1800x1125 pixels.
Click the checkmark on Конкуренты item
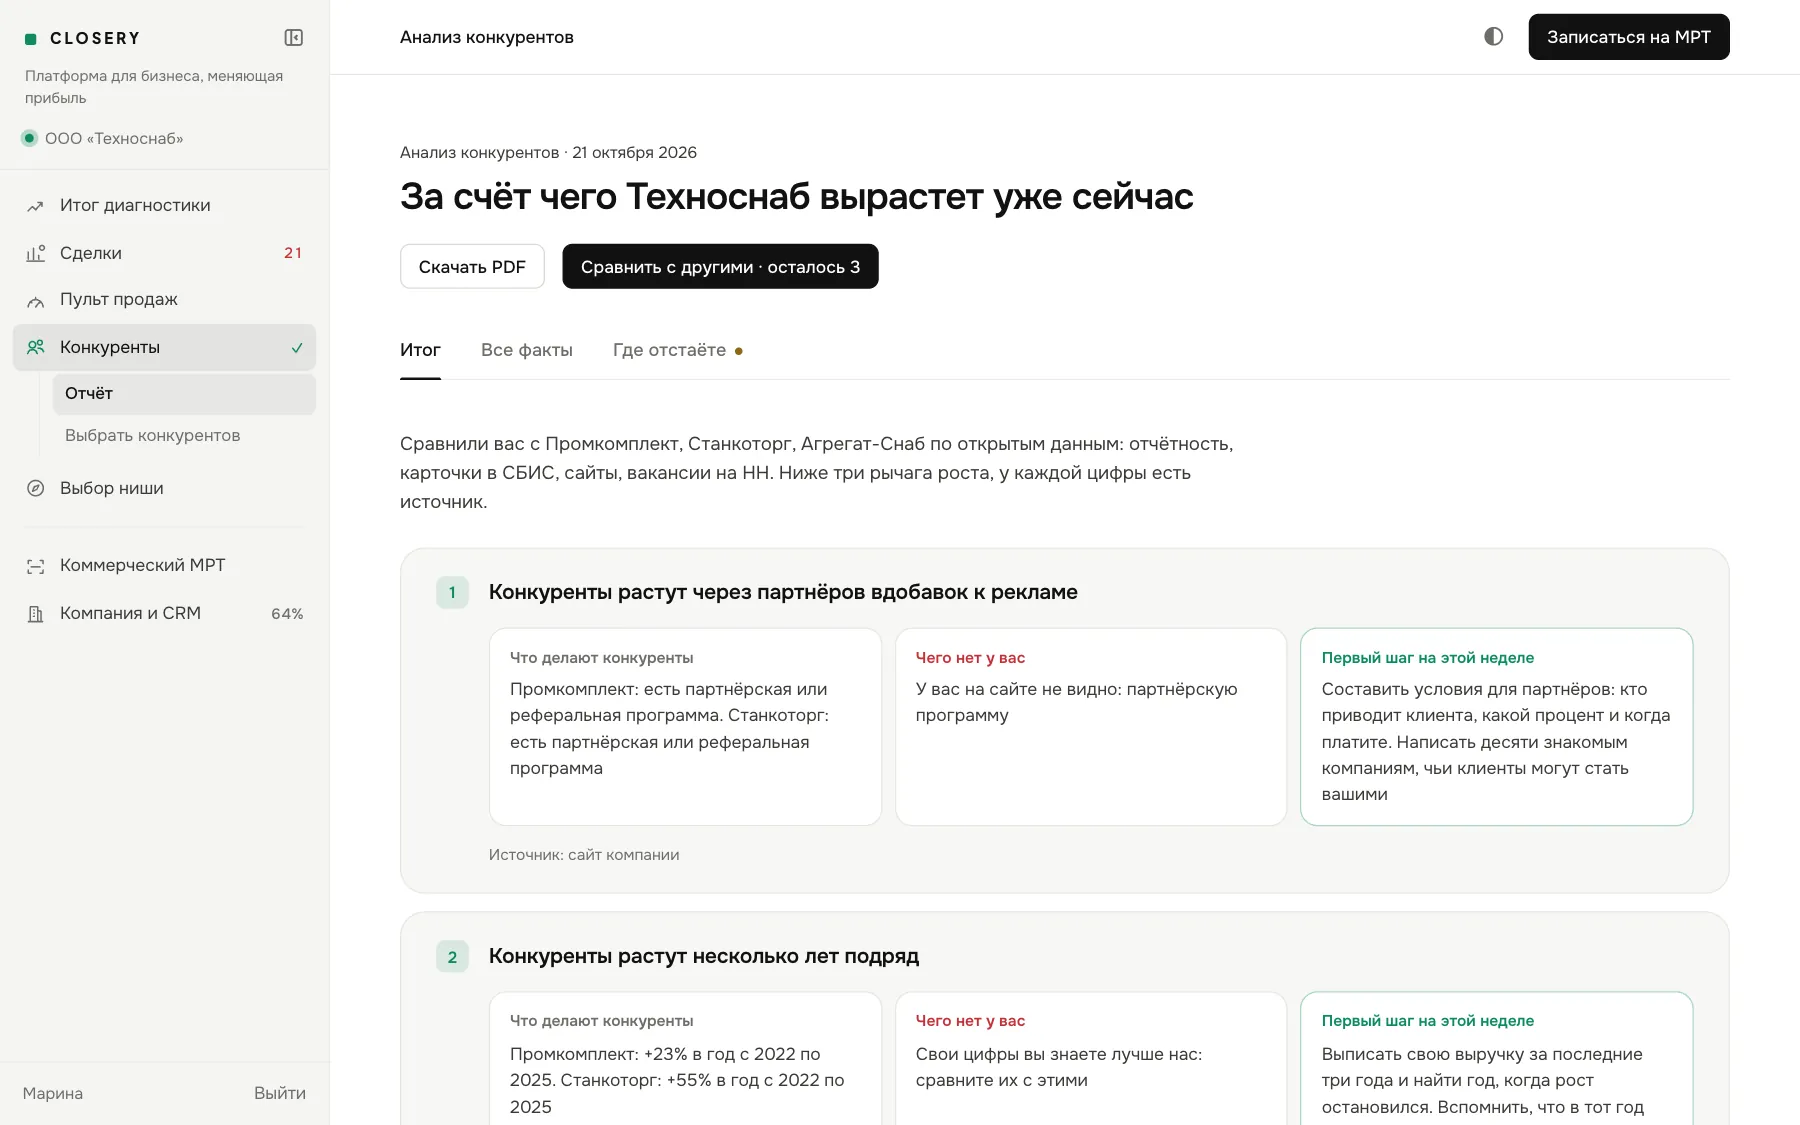click(x=297, y=347)
